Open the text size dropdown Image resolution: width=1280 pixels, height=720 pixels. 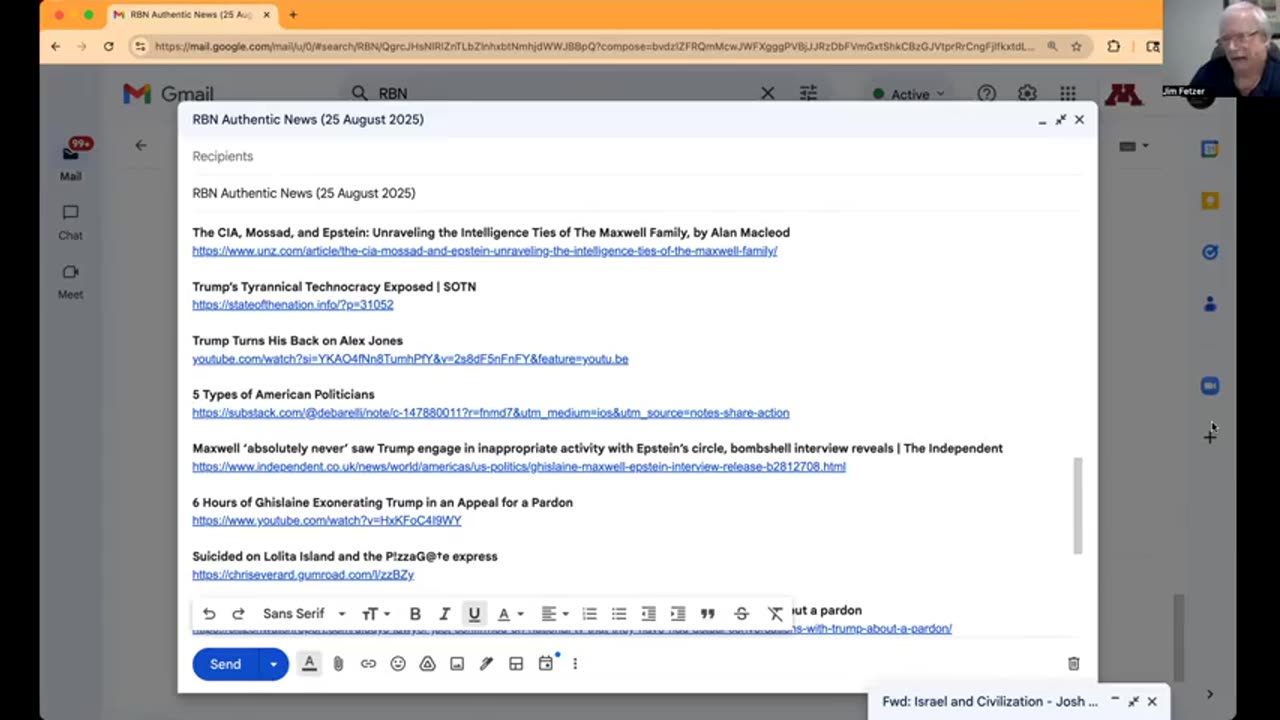click(x=374, y=614)
